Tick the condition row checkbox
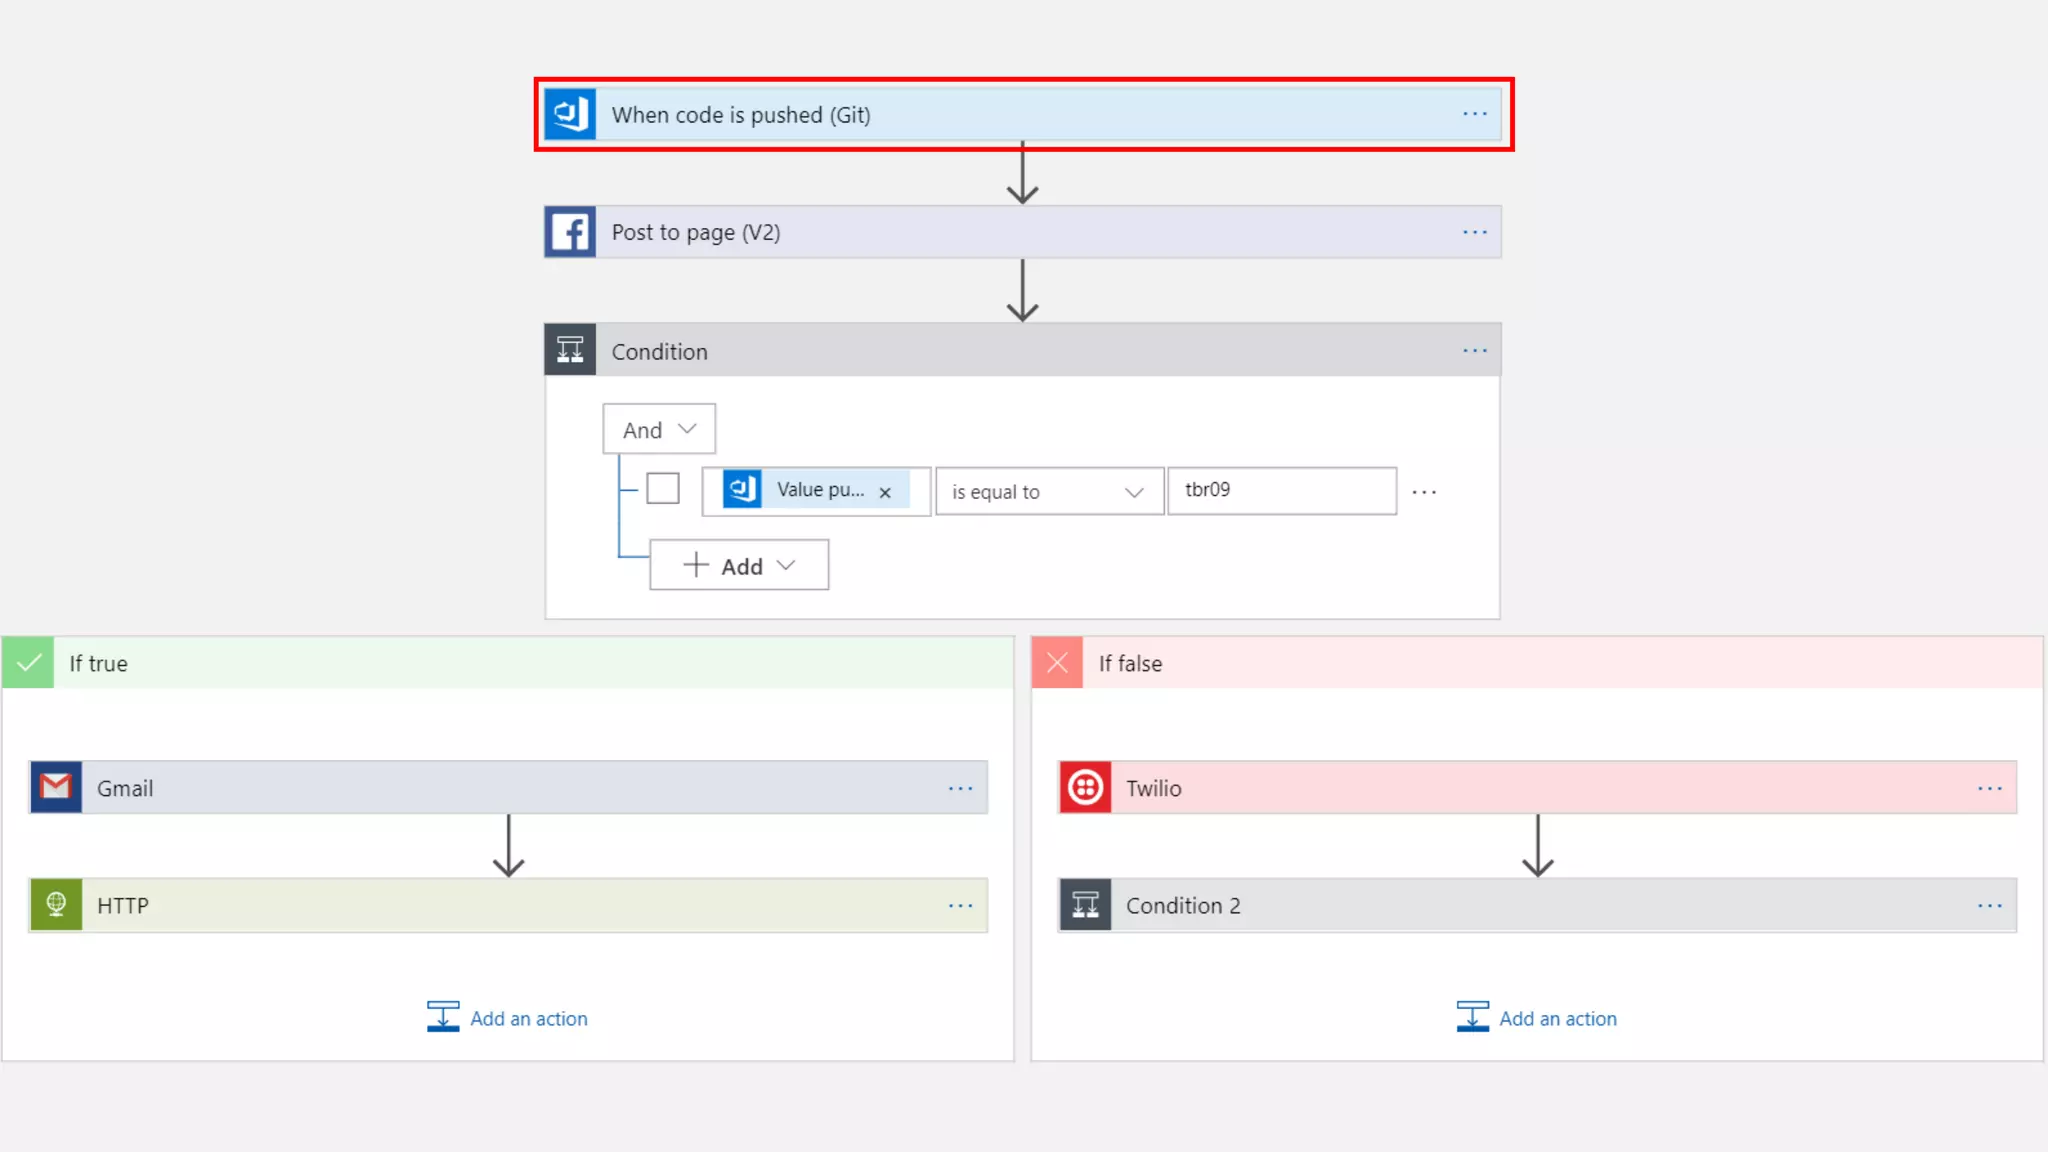2048x1152 pixels. point(663,489)
